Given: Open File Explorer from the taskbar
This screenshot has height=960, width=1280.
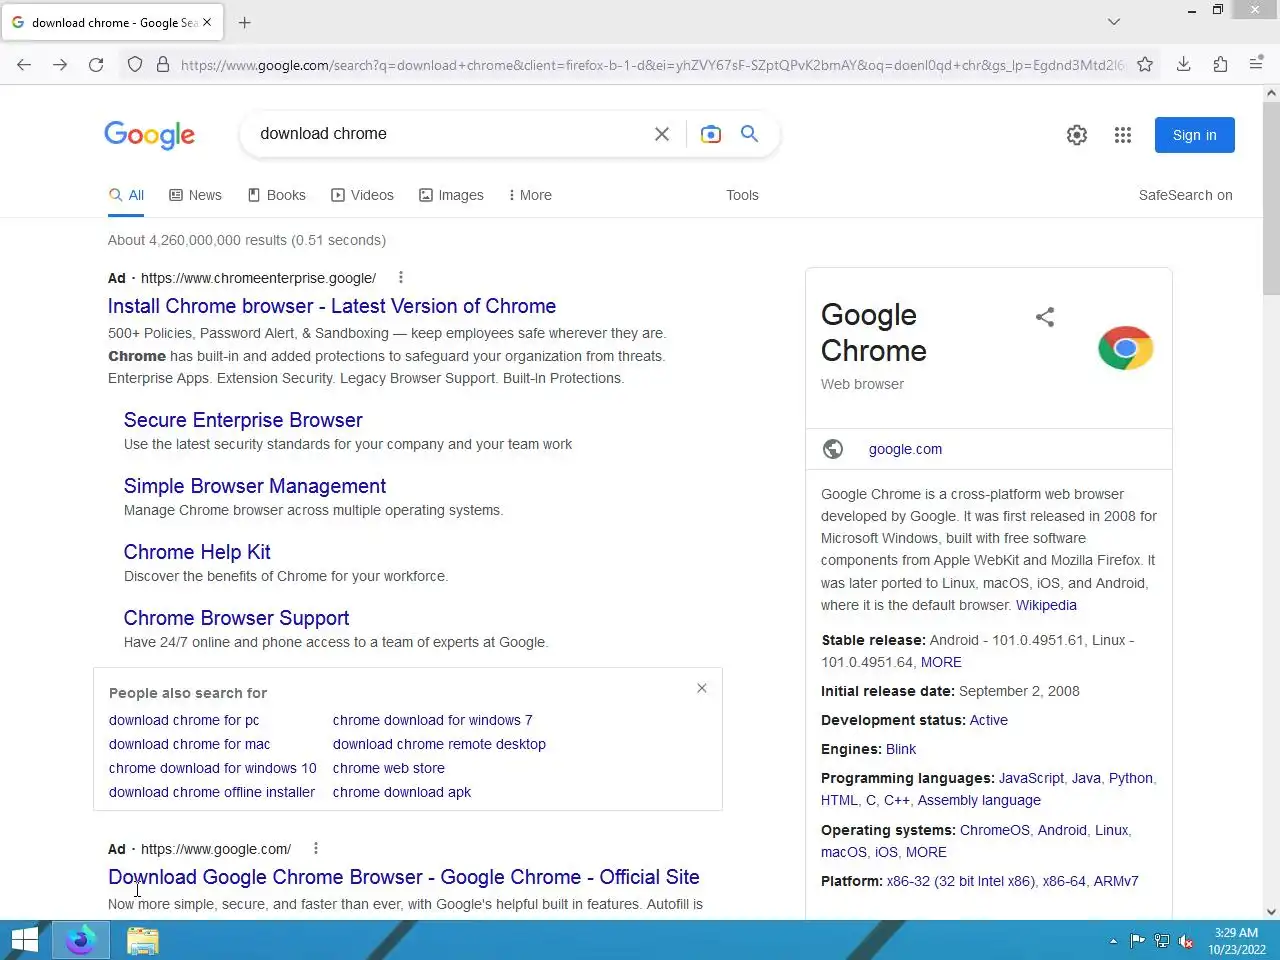Looking at the screenshot, I should [143, 940].
